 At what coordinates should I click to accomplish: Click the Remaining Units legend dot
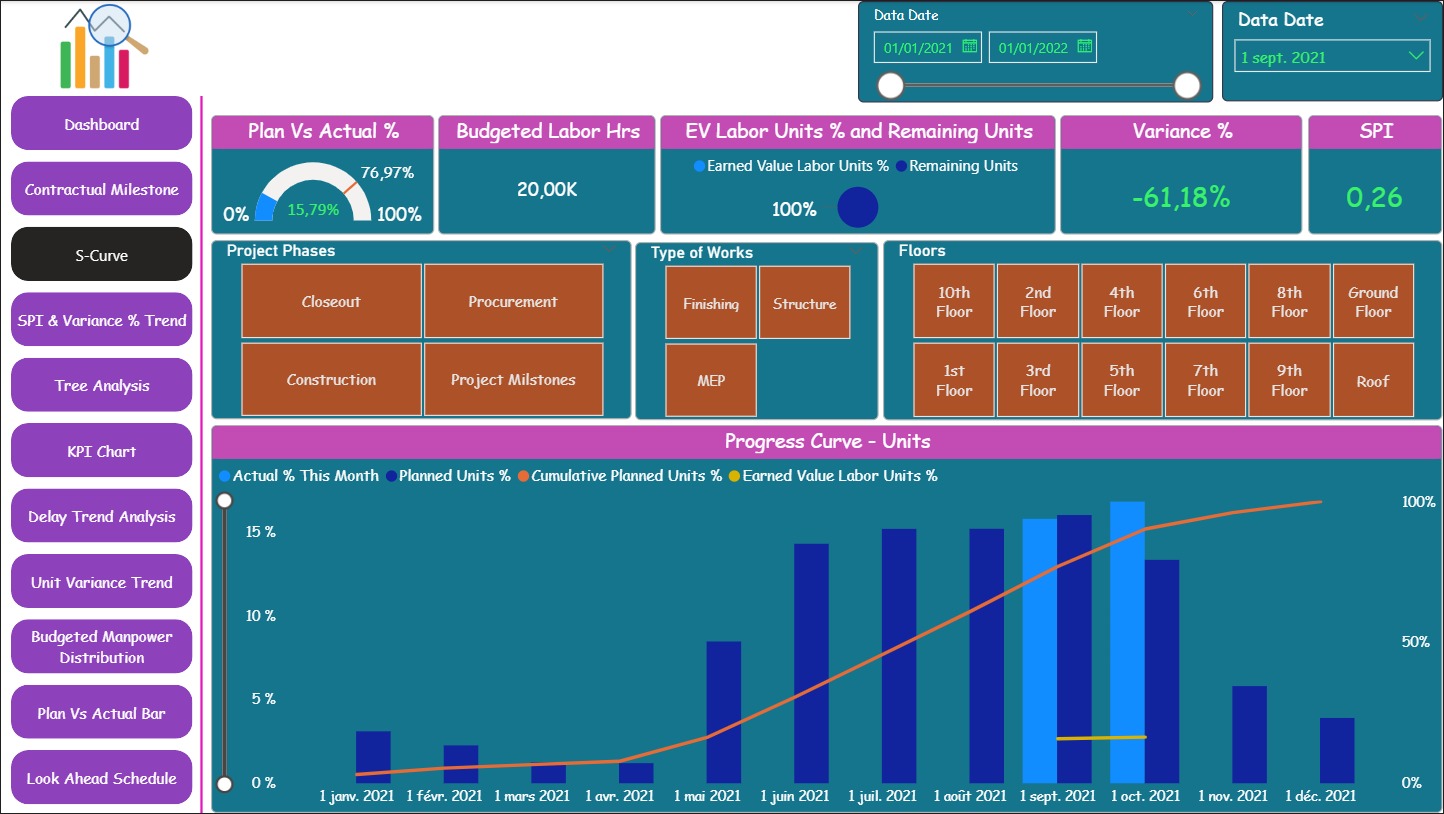click(x=902, y=166)
